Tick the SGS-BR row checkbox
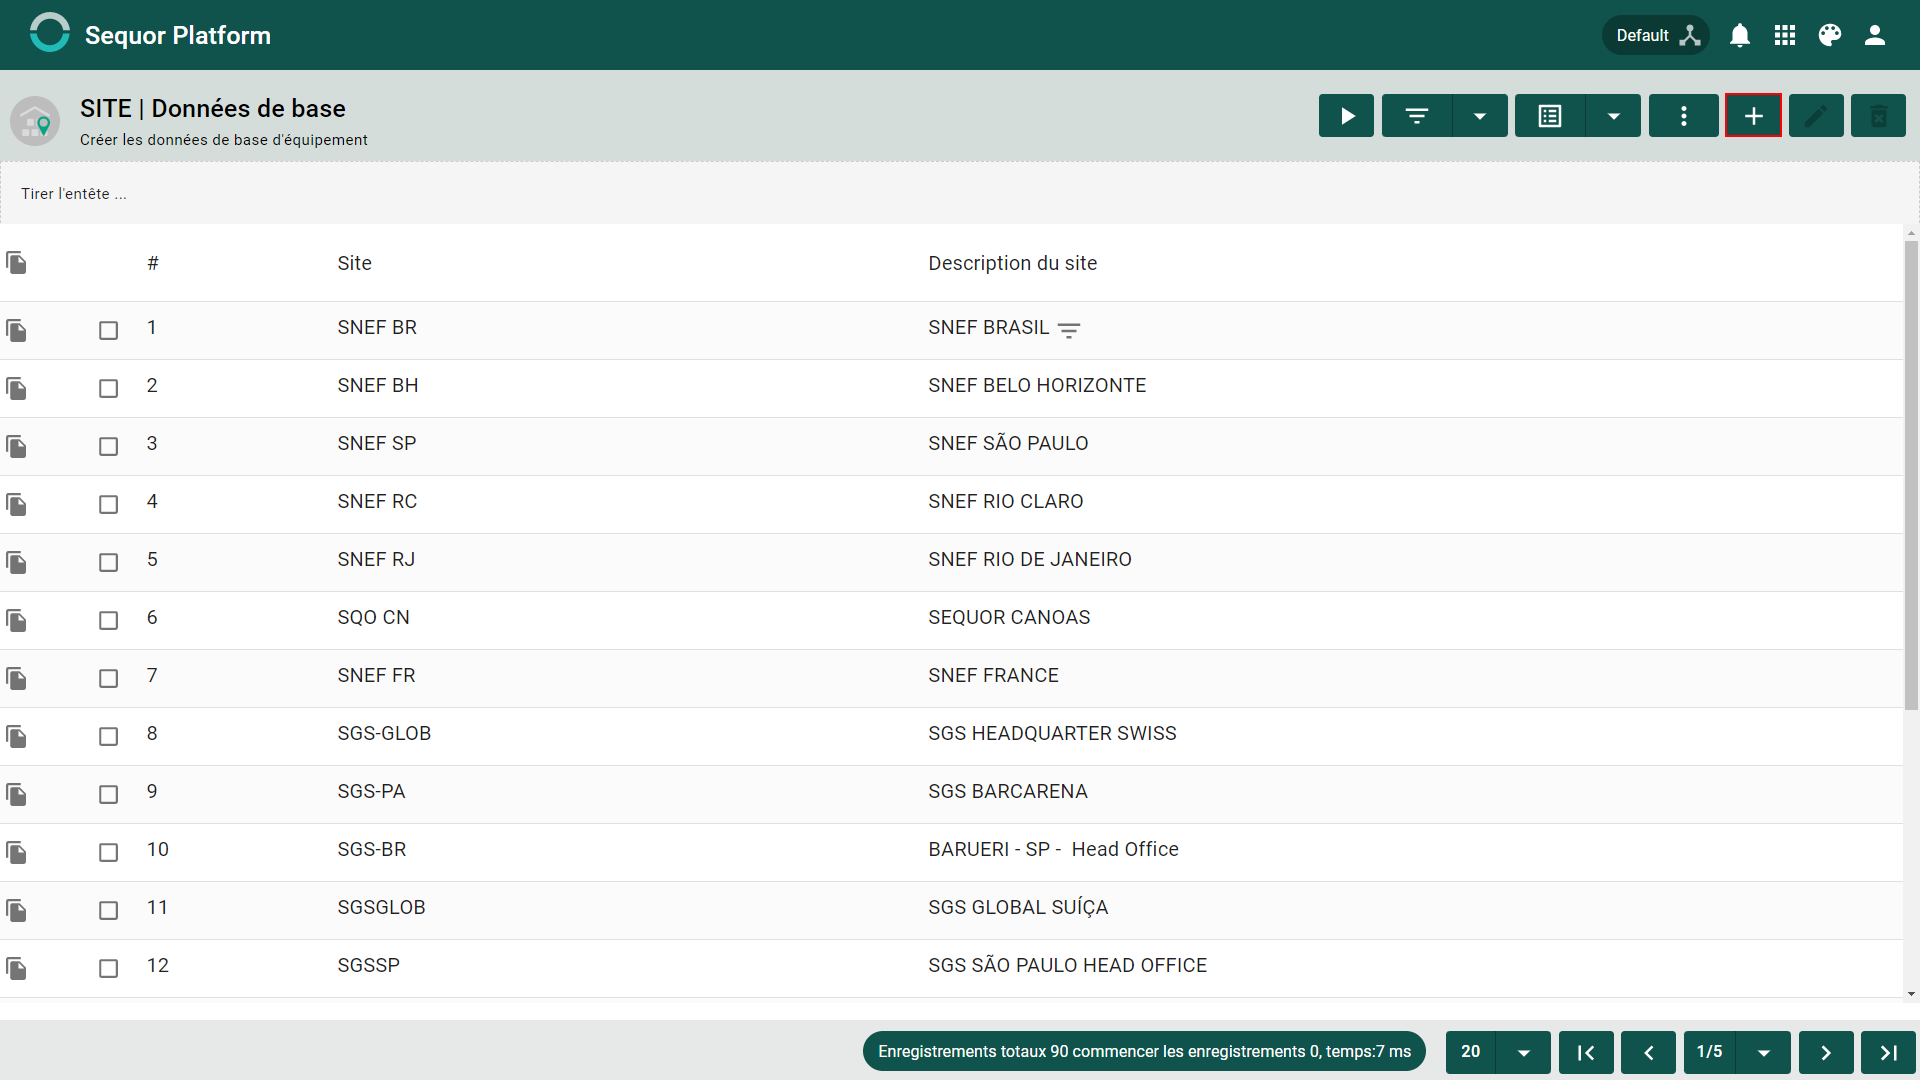 (108, 852)
